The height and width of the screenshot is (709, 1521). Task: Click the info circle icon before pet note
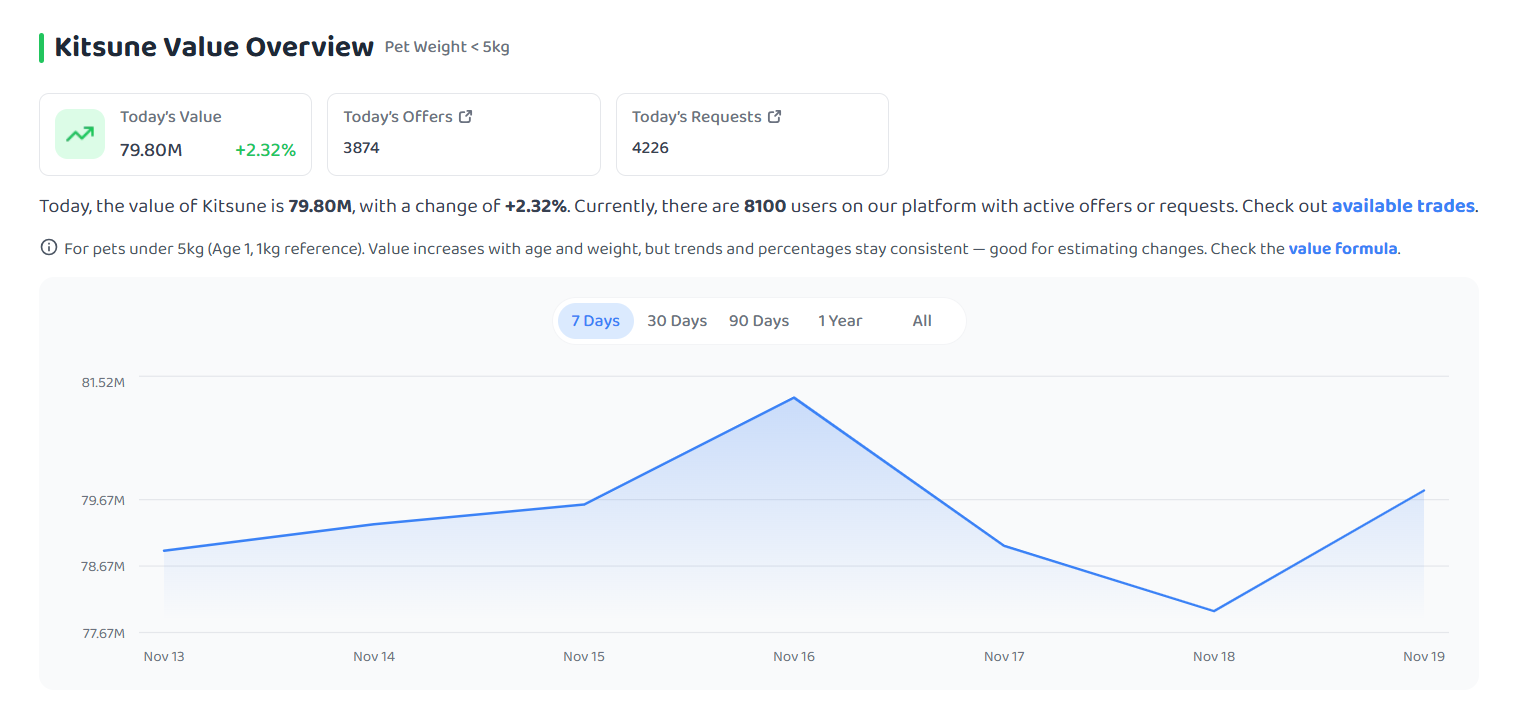click(x=48, y=248)
